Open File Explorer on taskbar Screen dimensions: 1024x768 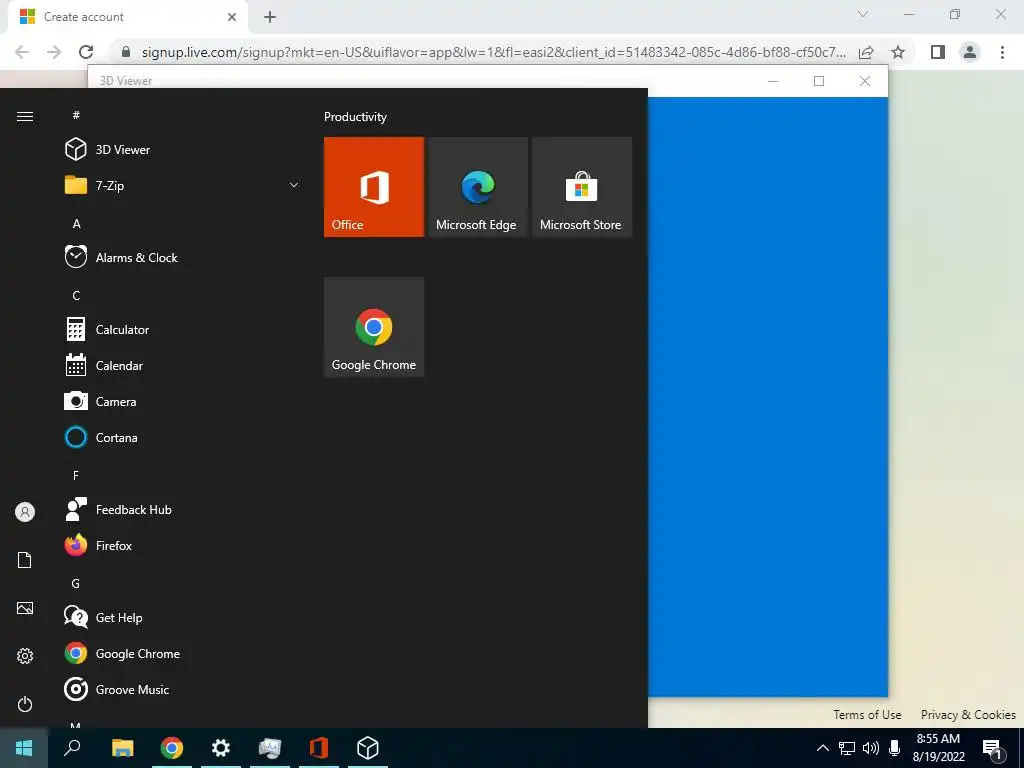[x=122, y=748]
